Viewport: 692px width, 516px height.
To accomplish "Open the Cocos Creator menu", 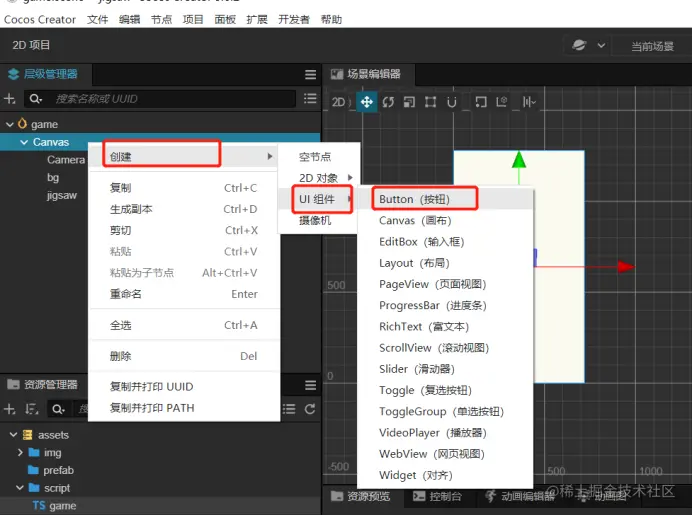I will (x=40, y=19).
